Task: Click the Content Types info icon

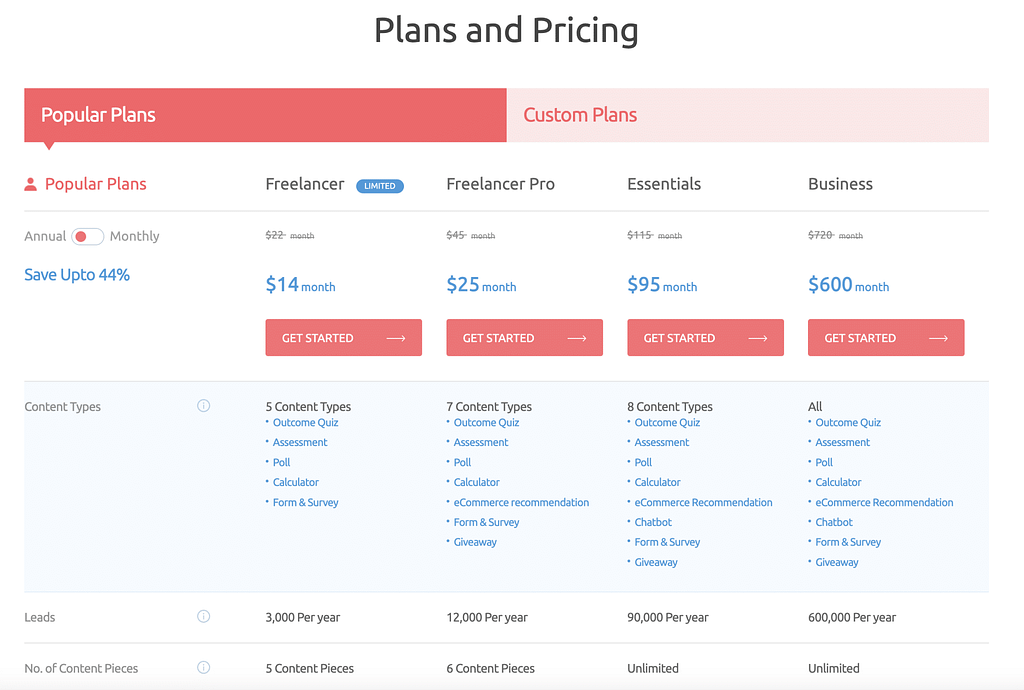Action: pos(203,406)
